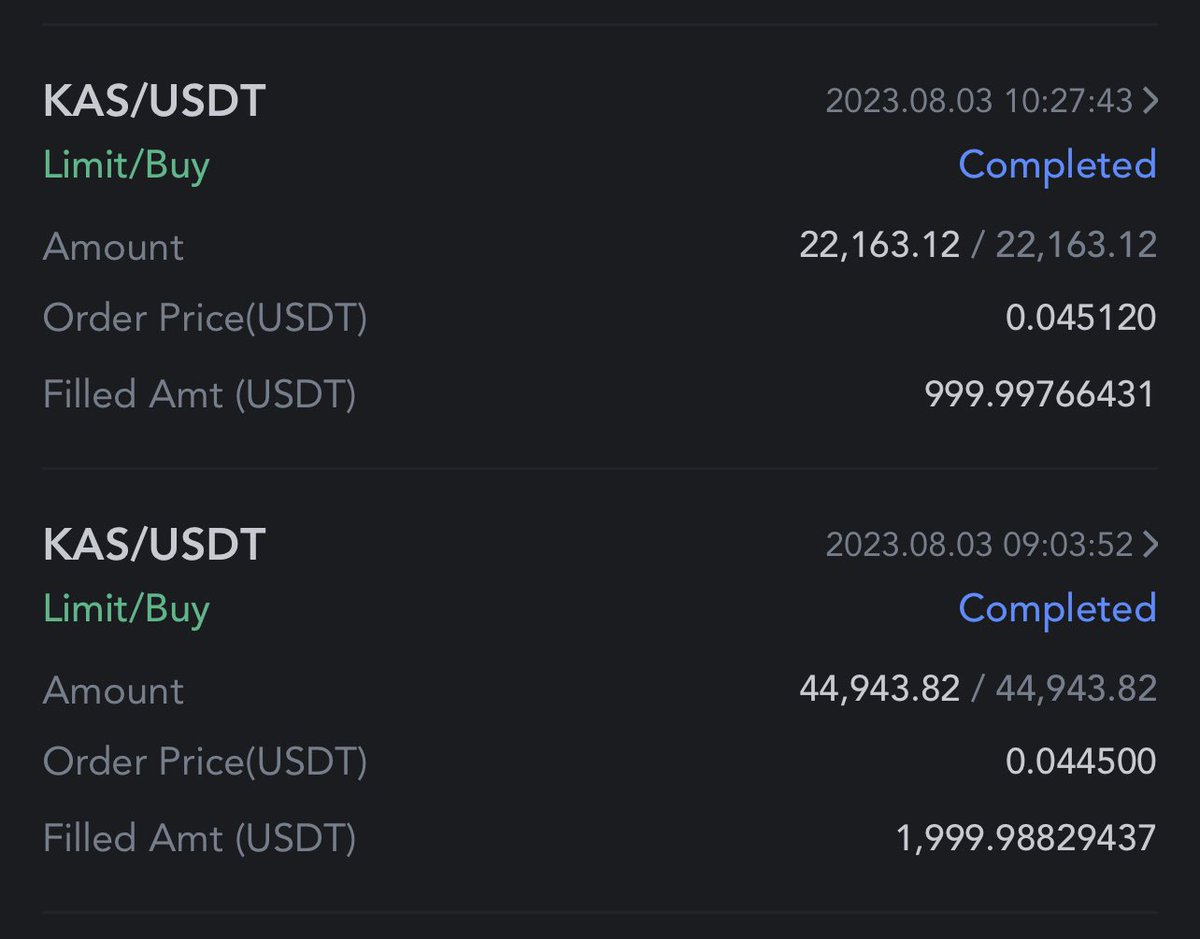Click the Amount label in the 09:03:52 order

(113, 691)
